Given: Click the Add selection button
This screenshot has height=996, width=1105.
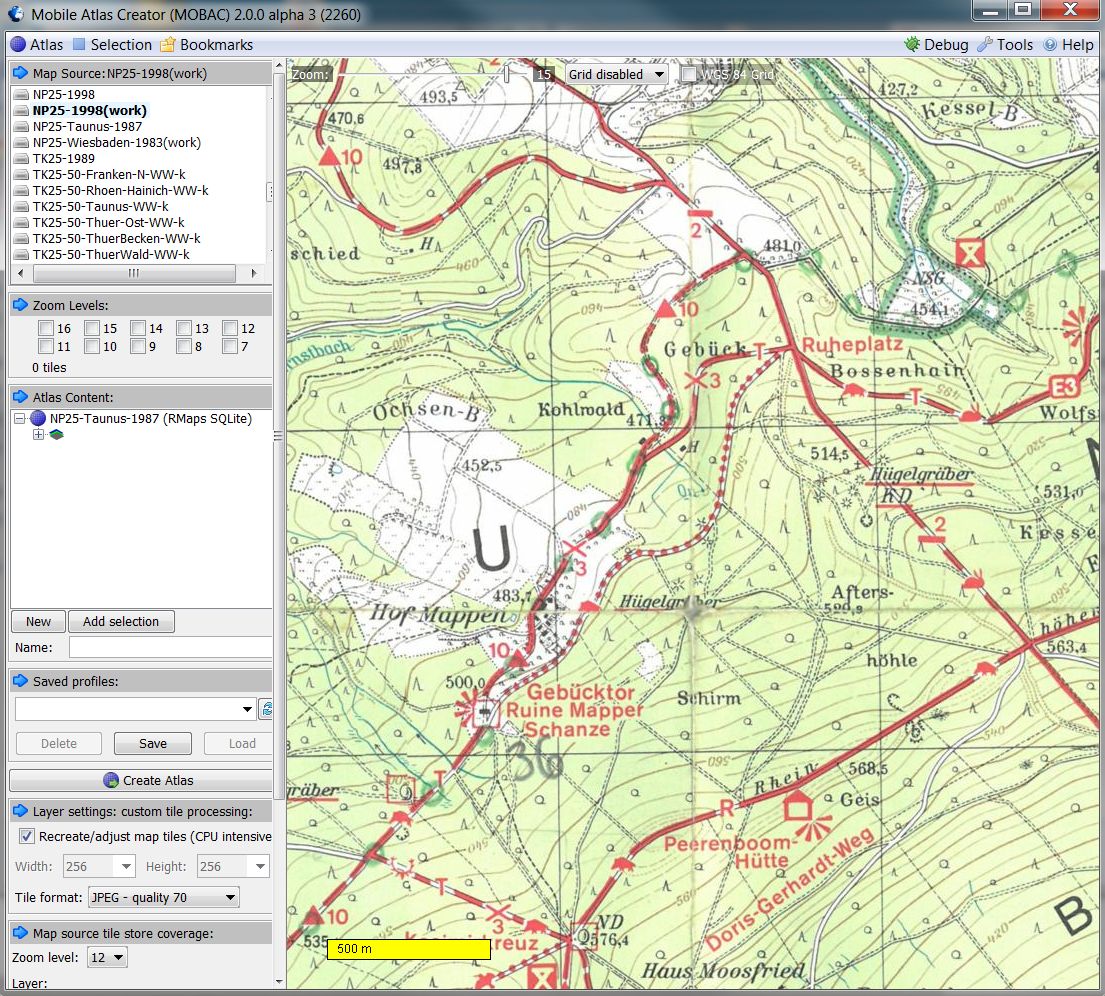Looking at the screenshot, I should click(x=121, y=622).
